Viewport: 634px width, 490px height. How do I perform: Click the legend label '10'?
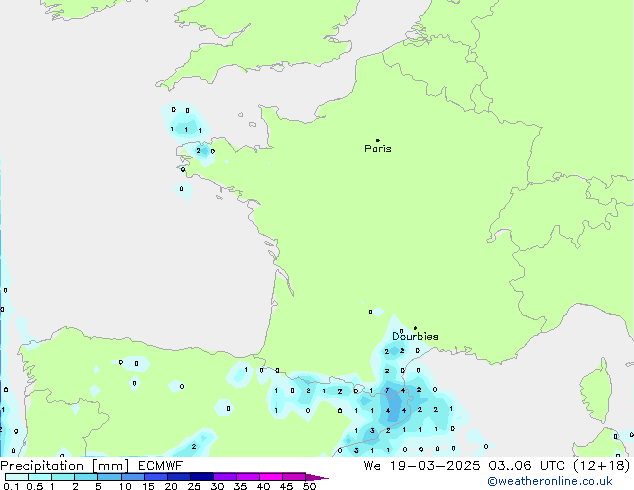(x=125, y=486)
